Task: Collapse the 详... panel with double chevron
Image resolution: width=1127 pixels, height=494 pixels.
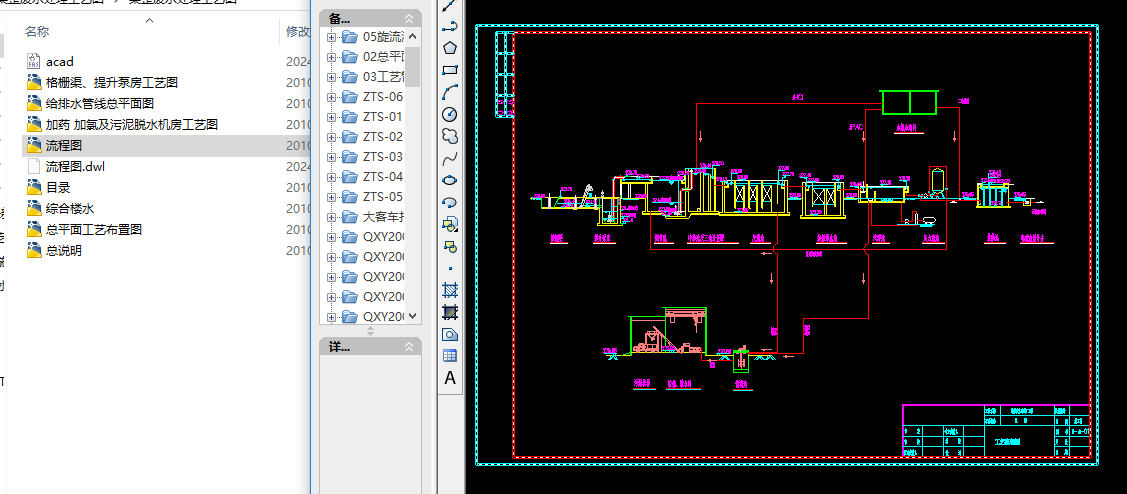Action: (x=409, y=347)
